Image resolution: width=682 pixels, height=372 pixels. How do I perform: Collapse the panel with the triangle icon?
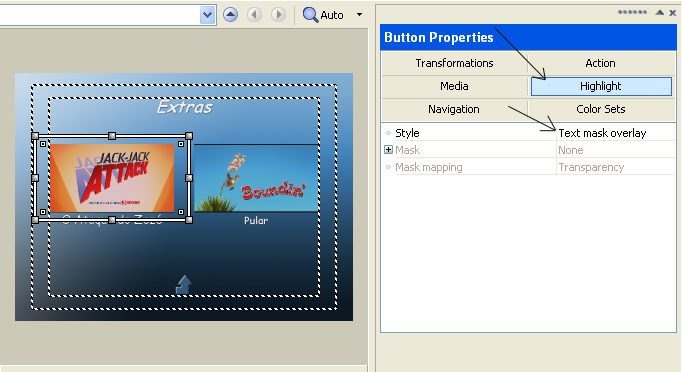coord(660,12)
